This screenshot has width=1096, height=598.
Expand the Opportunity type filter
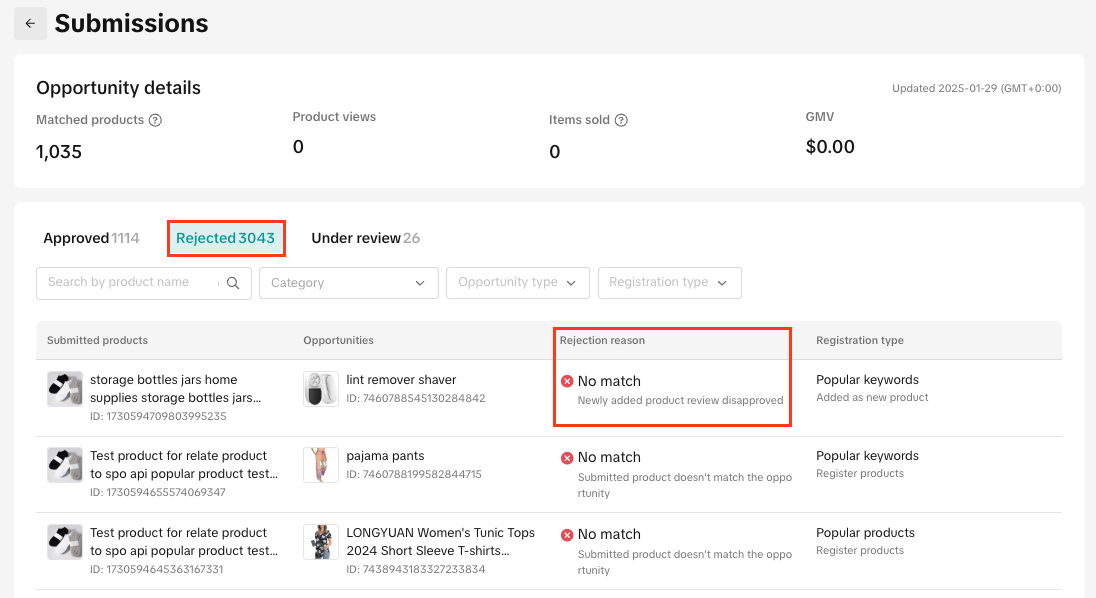point(516,283)
